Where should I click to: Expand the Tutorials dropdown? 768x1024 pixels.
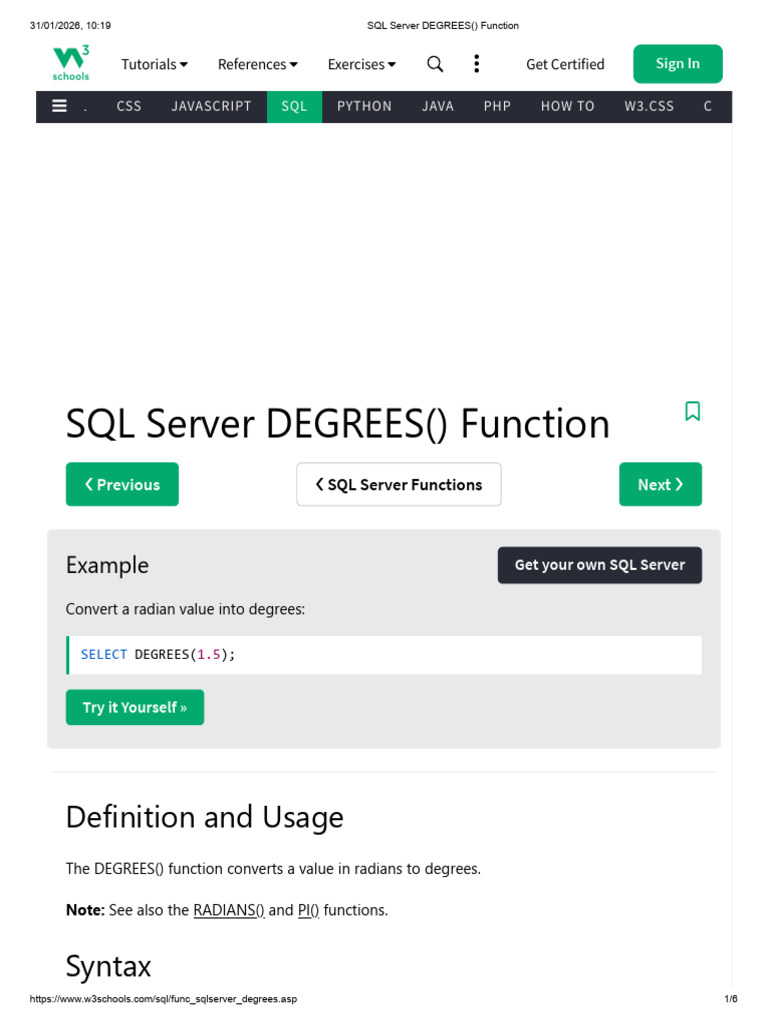pos(154,64)
